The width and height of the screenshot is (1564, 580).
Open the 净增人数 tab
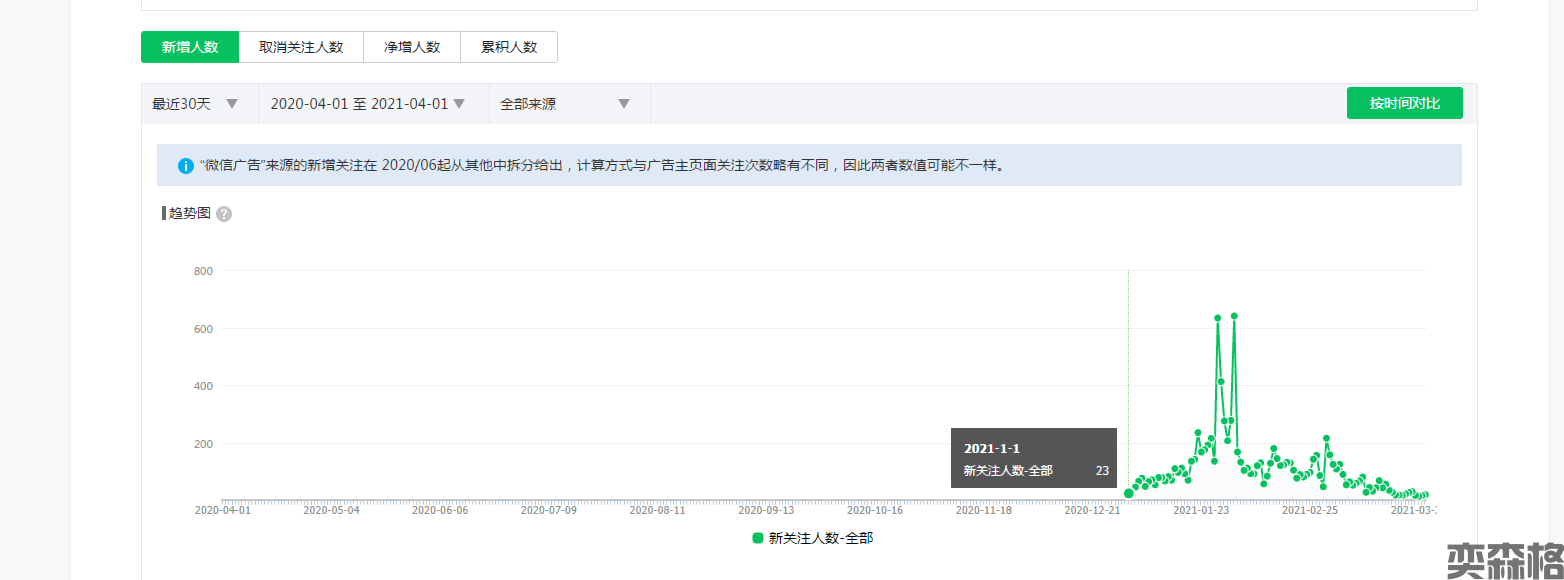[x=412, y=47]
